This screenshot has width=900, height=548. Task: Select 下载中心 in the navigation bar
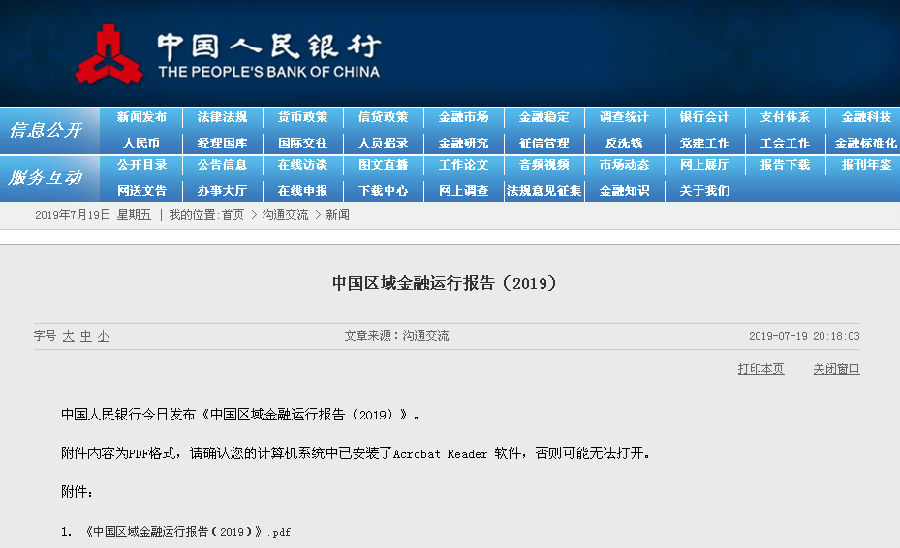383,190
